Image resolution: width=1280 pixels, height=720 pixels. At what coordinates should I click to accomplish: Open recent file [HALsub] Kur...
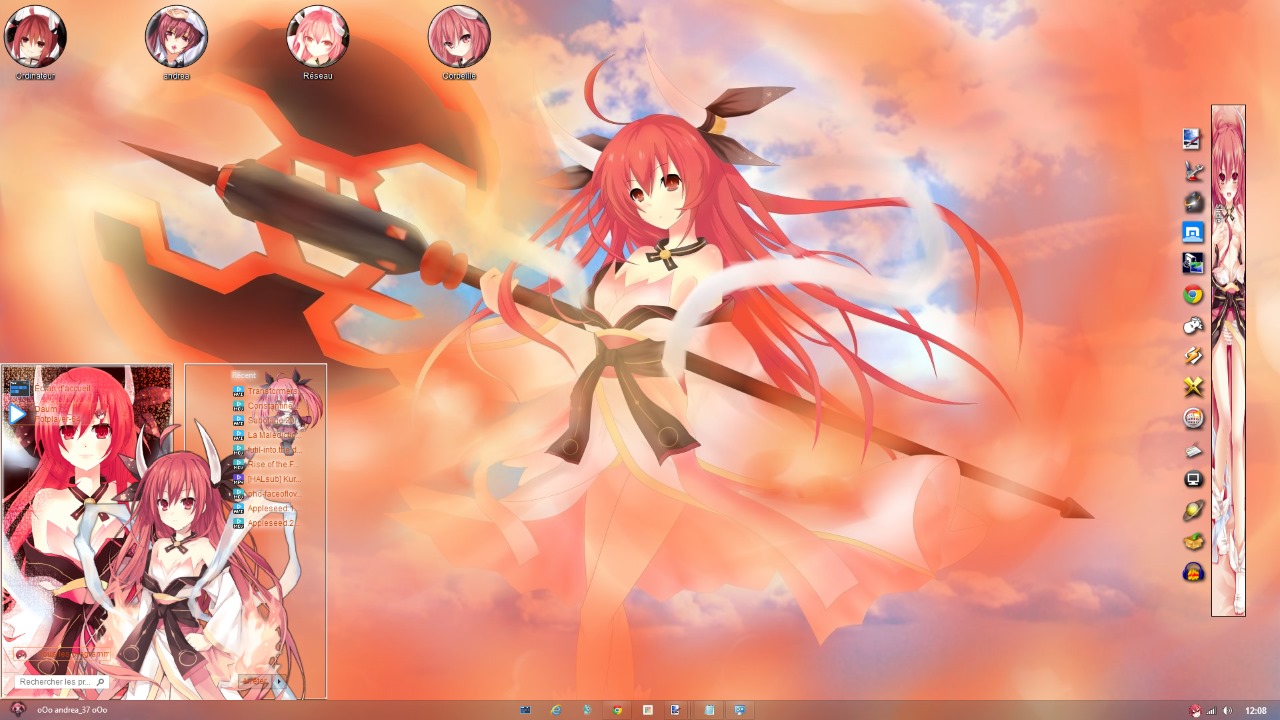click(265, 479)
